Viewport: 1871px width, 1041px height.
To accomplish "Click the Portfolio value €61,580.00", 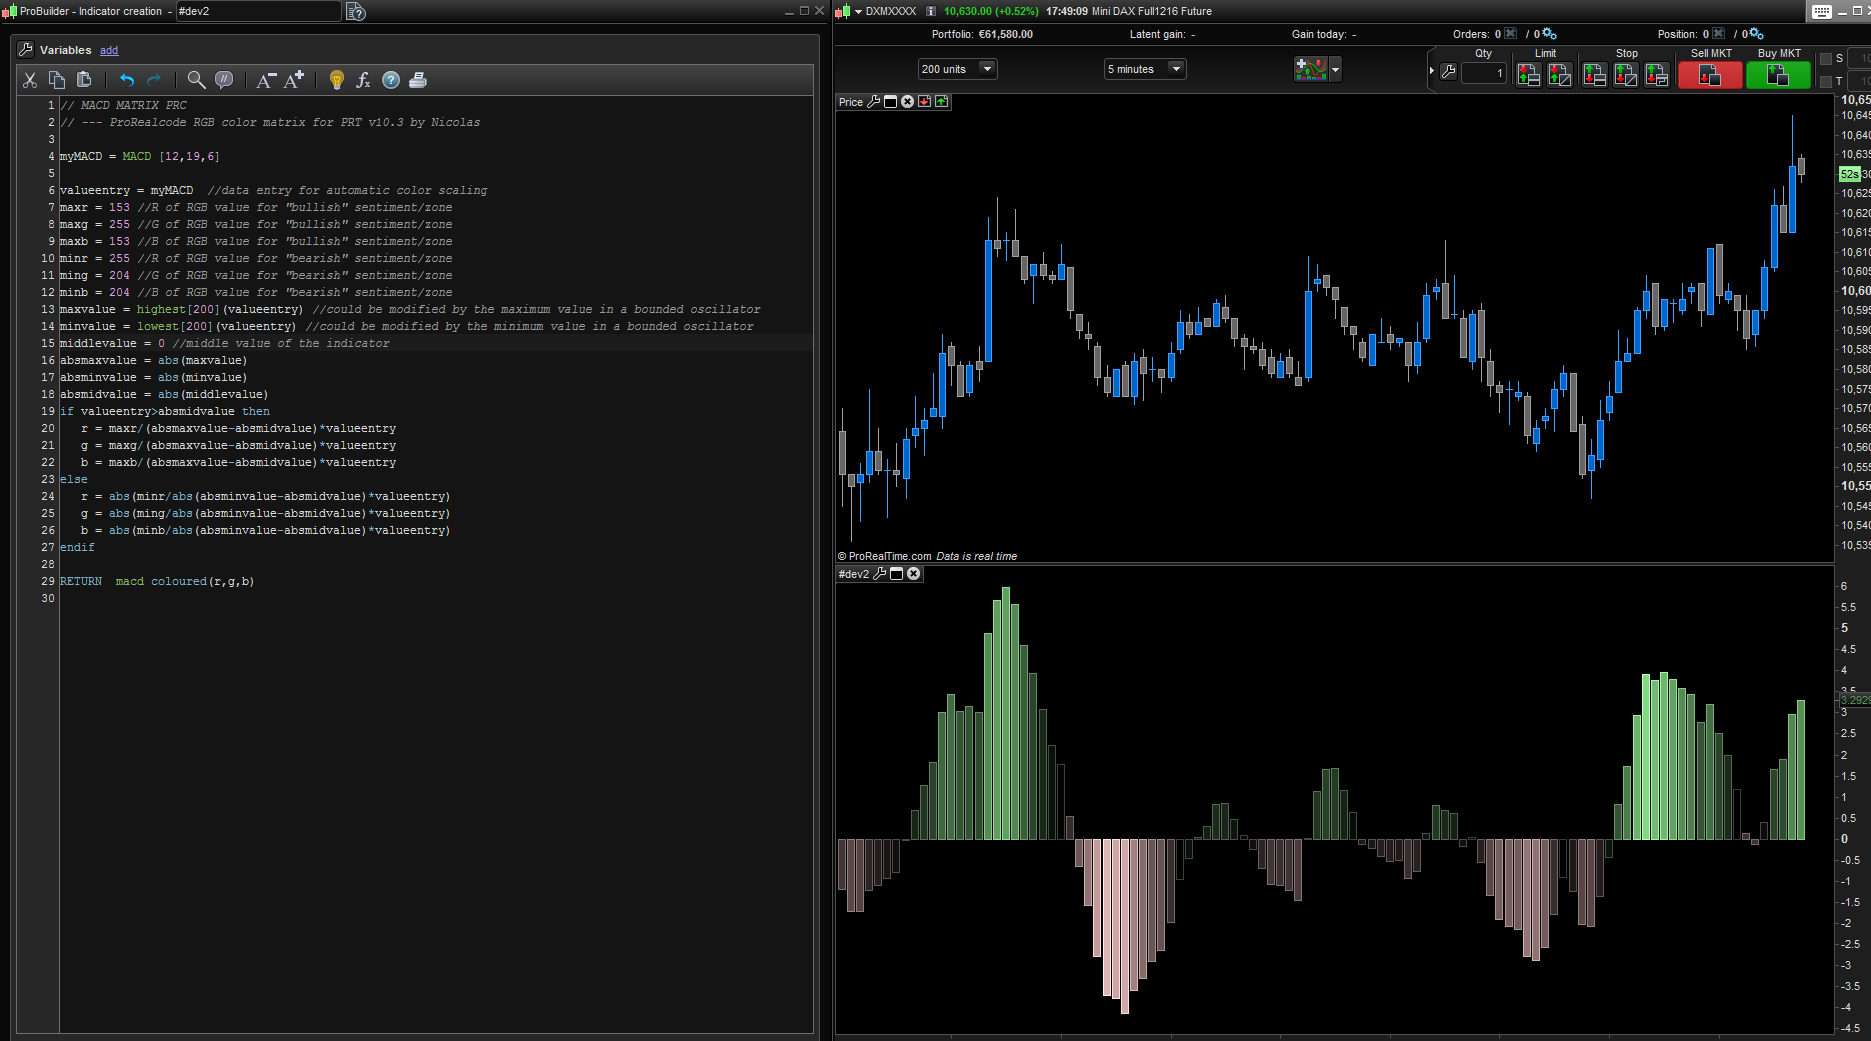I will pyautogui.click(x=1006, y=34).
